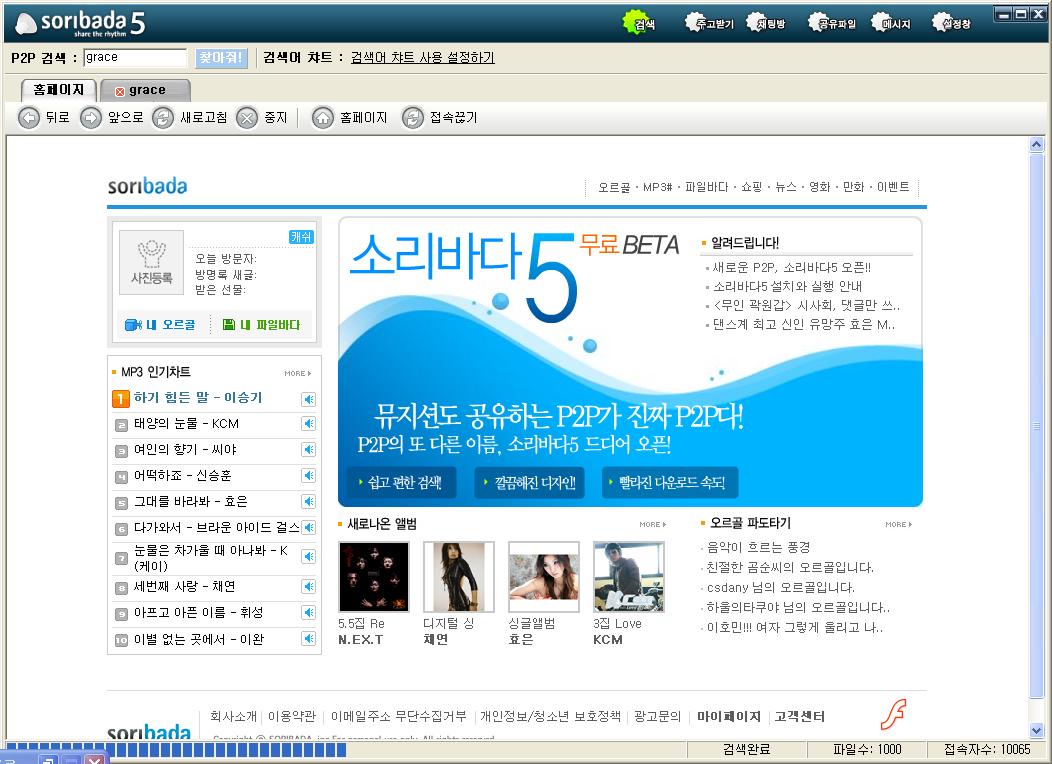1052x764 pixels.
Task: Open the 설정창 settings window
Action: pos(952,24)
